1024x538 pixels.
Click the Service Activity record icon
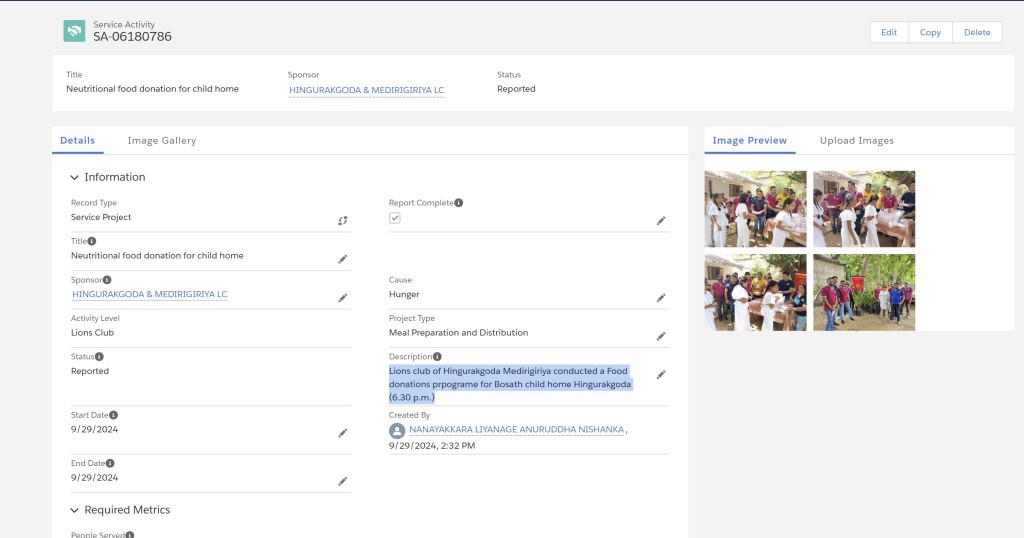(x=74, y=31)
